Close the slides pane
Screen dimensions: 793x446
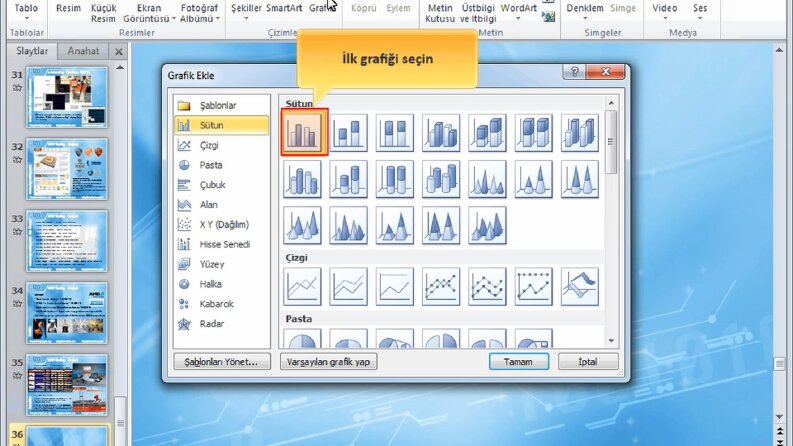click(x=119, y=52)
